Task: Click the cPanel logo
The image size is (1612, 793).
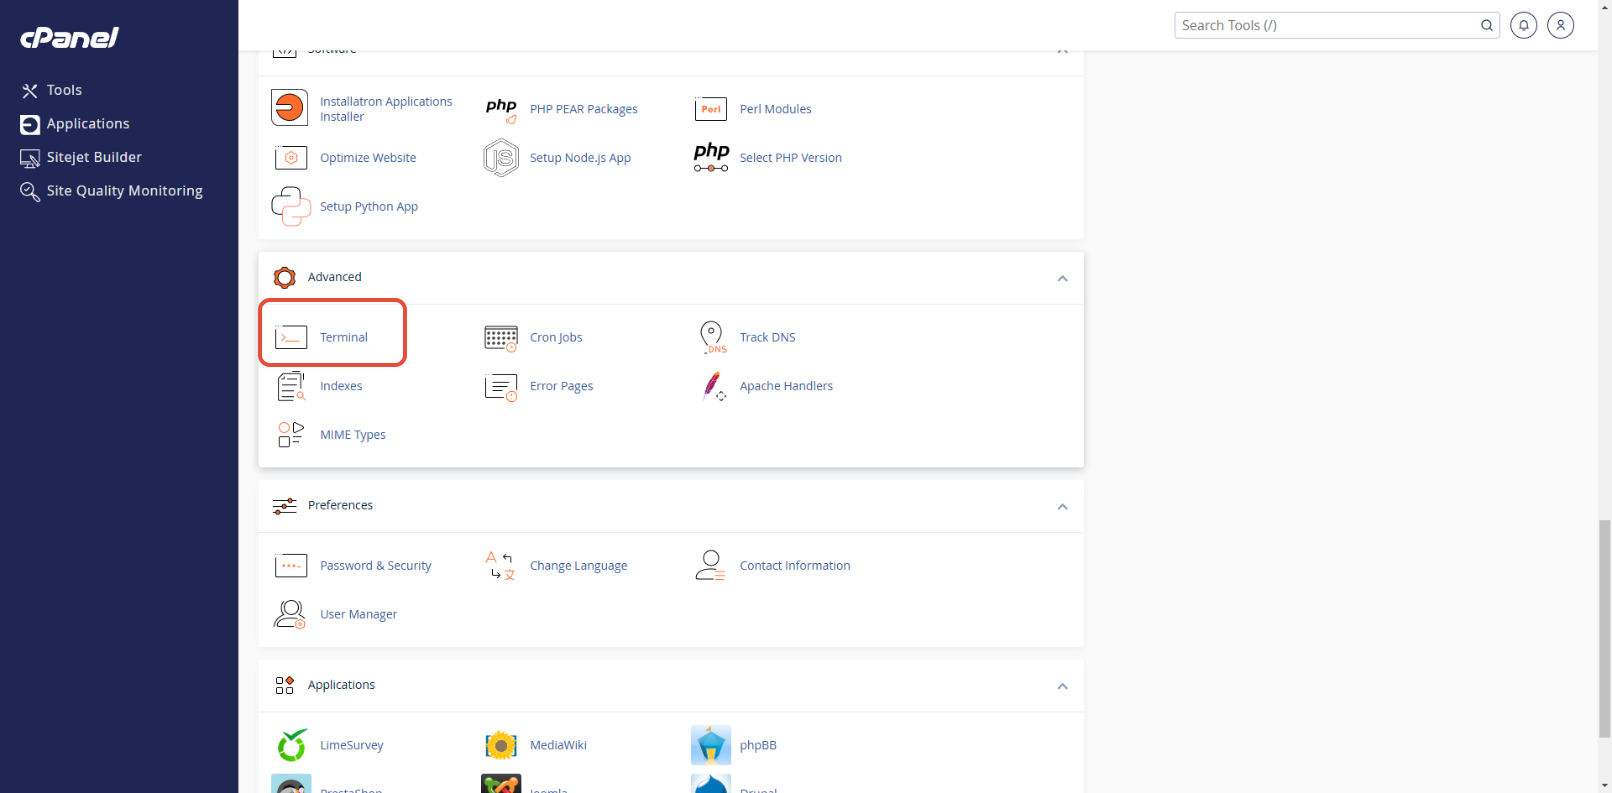Action: 70,38
